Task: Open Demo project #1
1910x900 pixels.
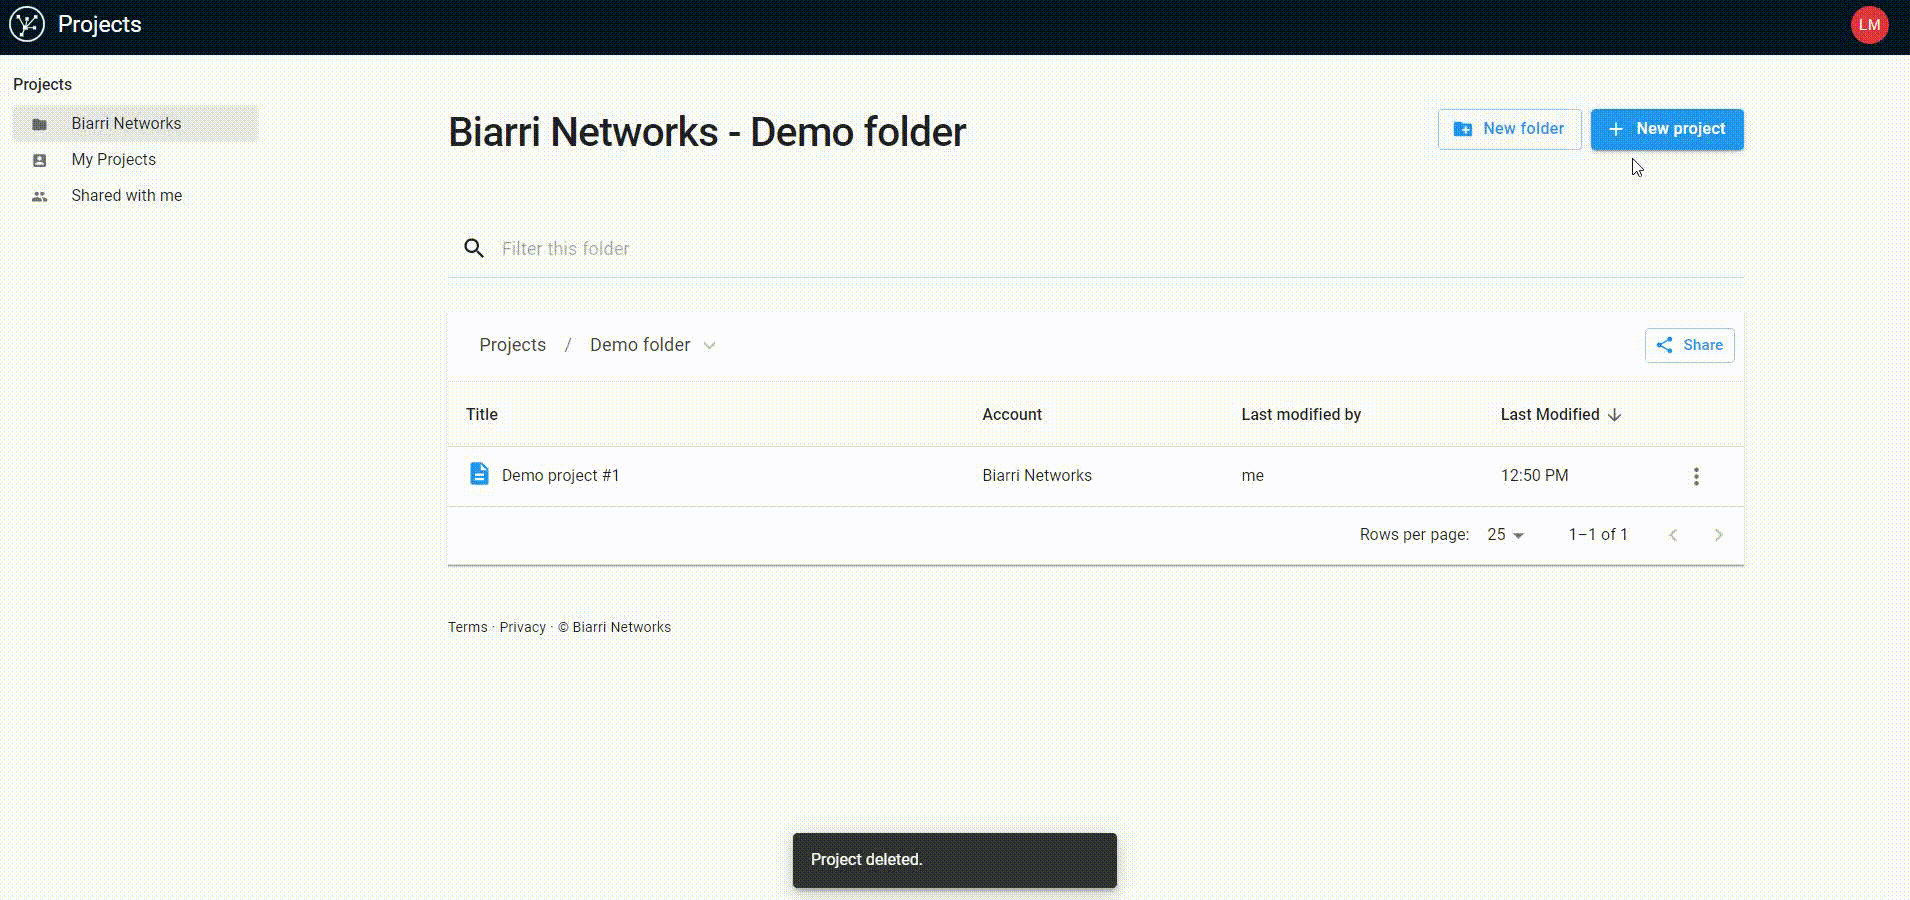Action: coord(560,476)
